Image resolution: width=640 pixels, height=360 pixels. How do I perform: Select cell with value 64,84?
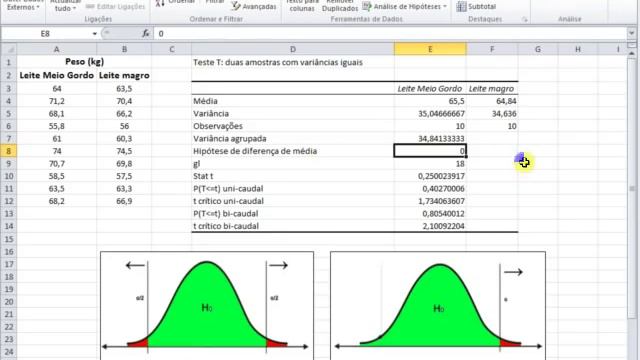point(492,101)
